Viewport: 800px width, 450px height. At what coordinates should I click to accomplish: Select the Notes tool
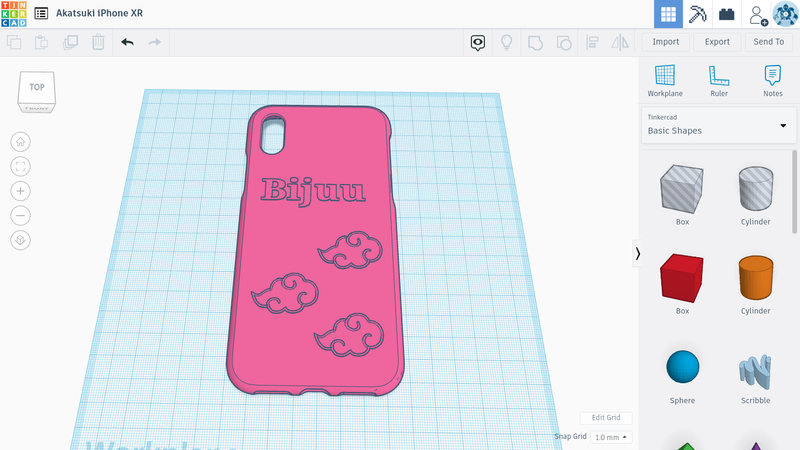[x=772, y=81]
